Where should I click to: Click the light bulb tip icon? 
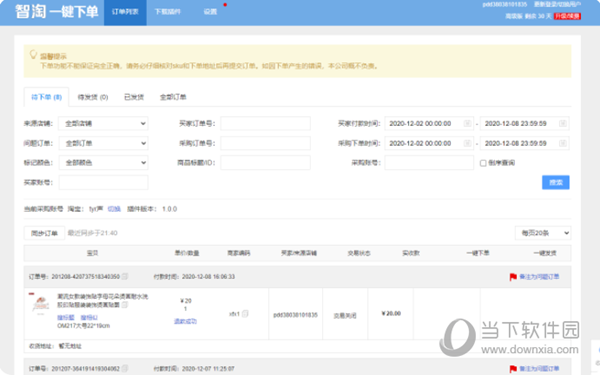[33, 54]
